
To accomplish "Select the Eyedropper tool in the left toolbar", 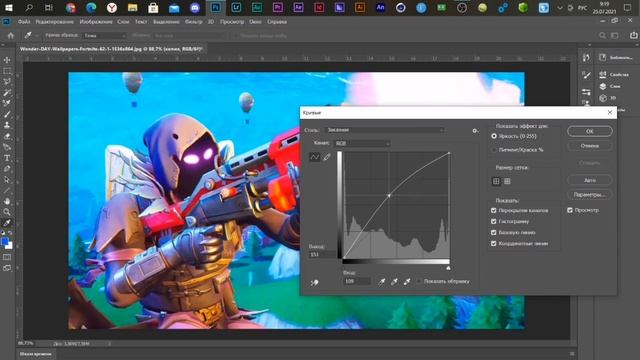I will (x=7, y=223).
